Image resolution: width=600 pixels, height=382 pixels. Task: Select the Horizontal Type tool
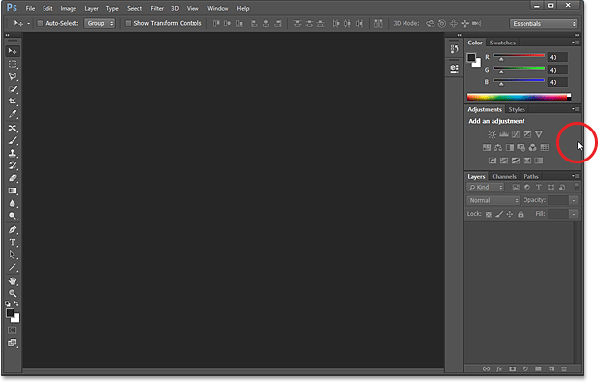[x=12, y=242]
